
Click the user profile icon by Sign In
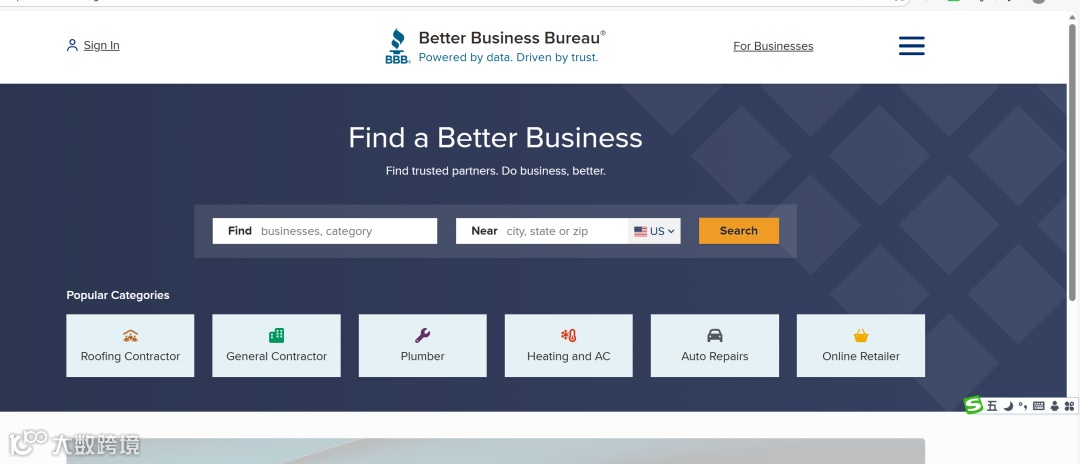pyautogui.click(x=72, y=45)
